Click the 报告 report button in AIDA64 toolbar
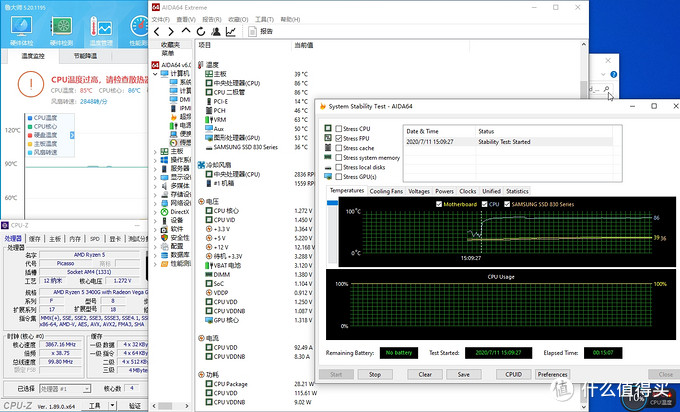Viewport: 680px width, 412px height. [x=261, y=31]
